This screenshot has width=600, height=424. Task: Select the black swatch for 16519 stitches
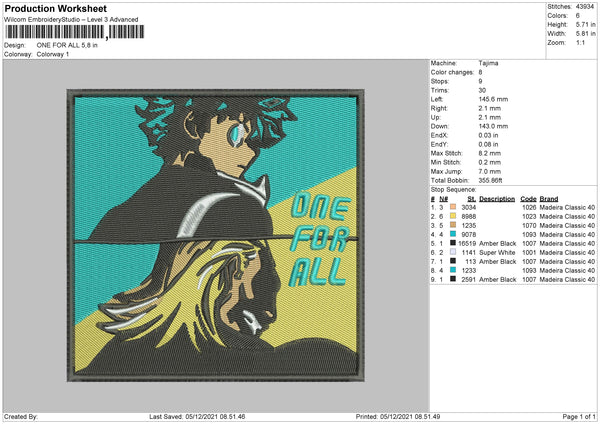[453, 243]
